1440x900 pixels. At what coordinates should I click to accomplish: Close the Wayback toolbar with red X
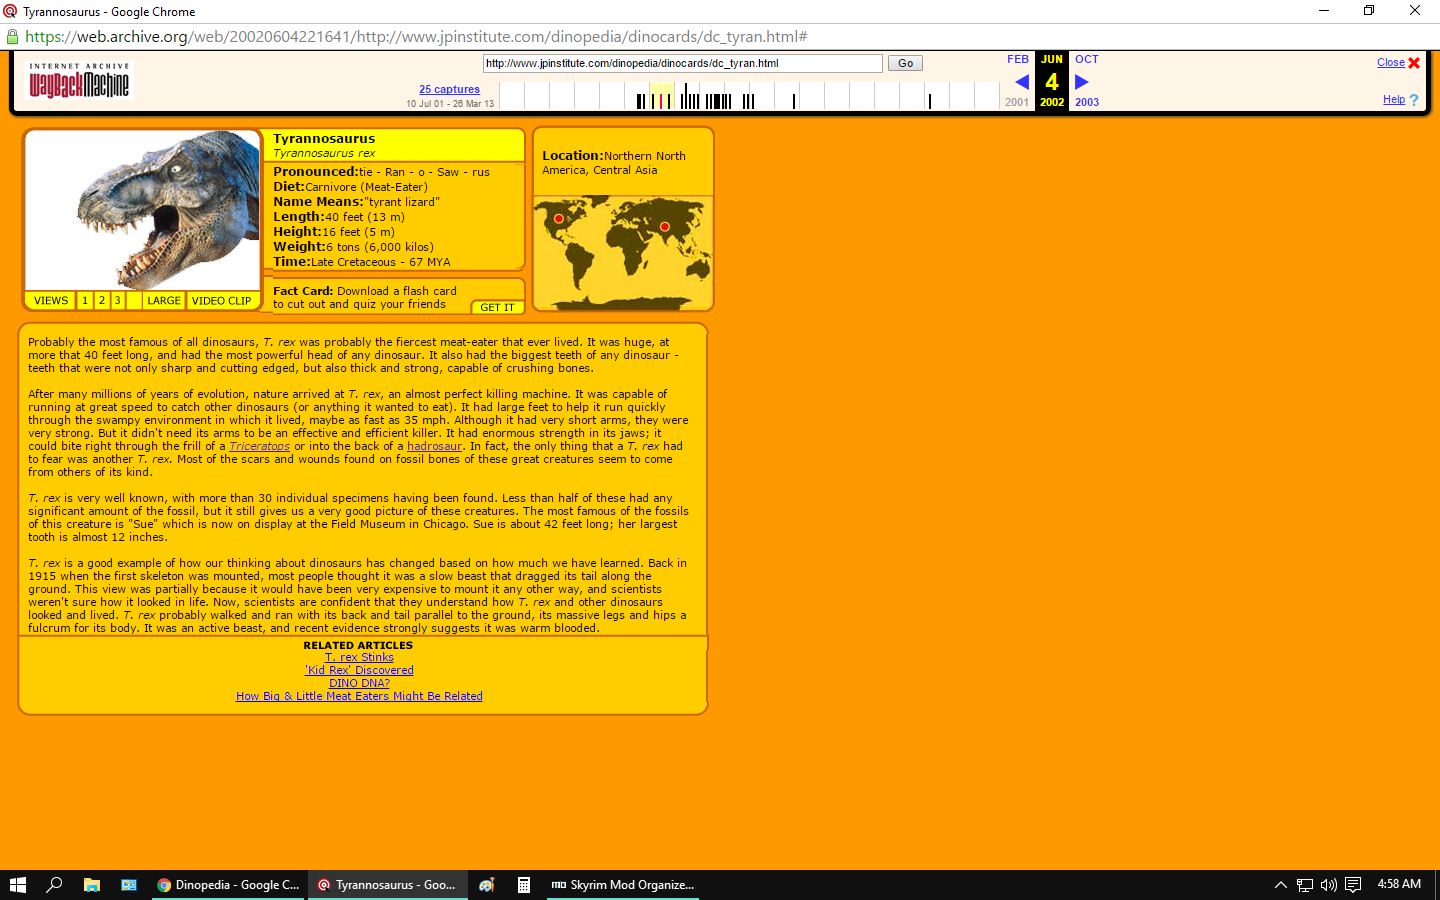pyautogui.click(x=1414, y=63)
